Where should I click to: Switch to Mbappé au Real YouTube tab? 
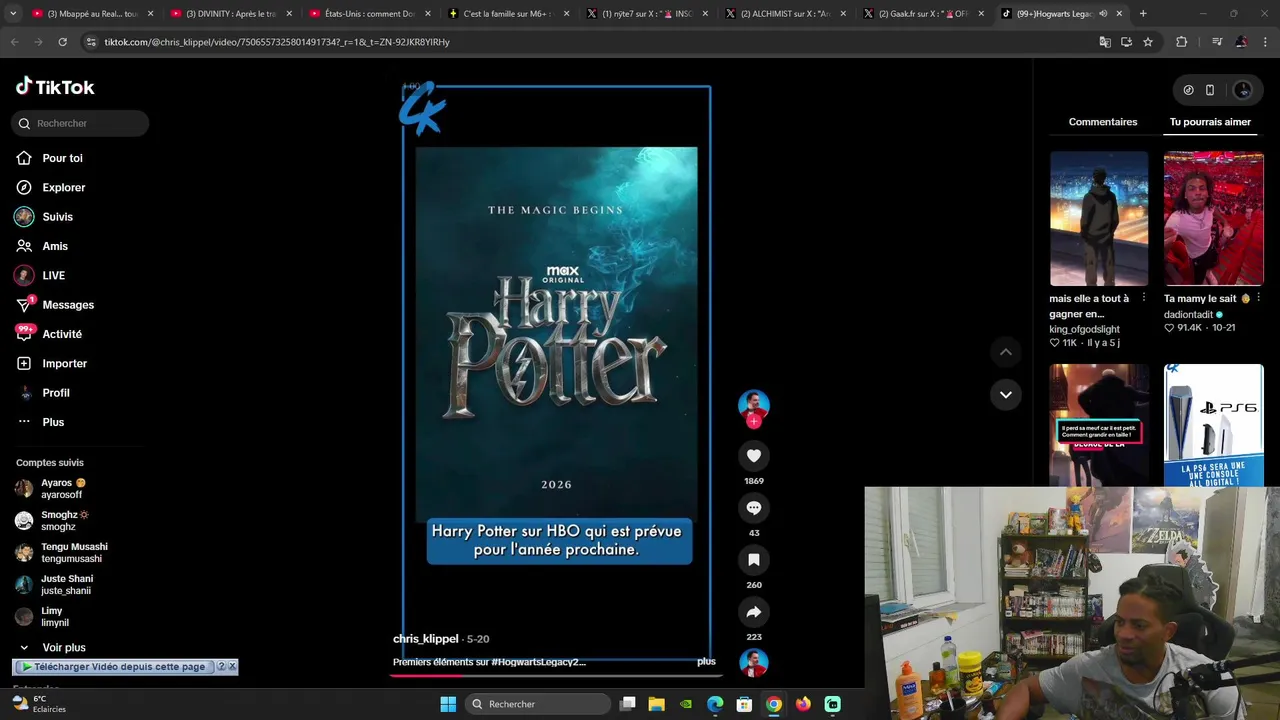[93, 14]
